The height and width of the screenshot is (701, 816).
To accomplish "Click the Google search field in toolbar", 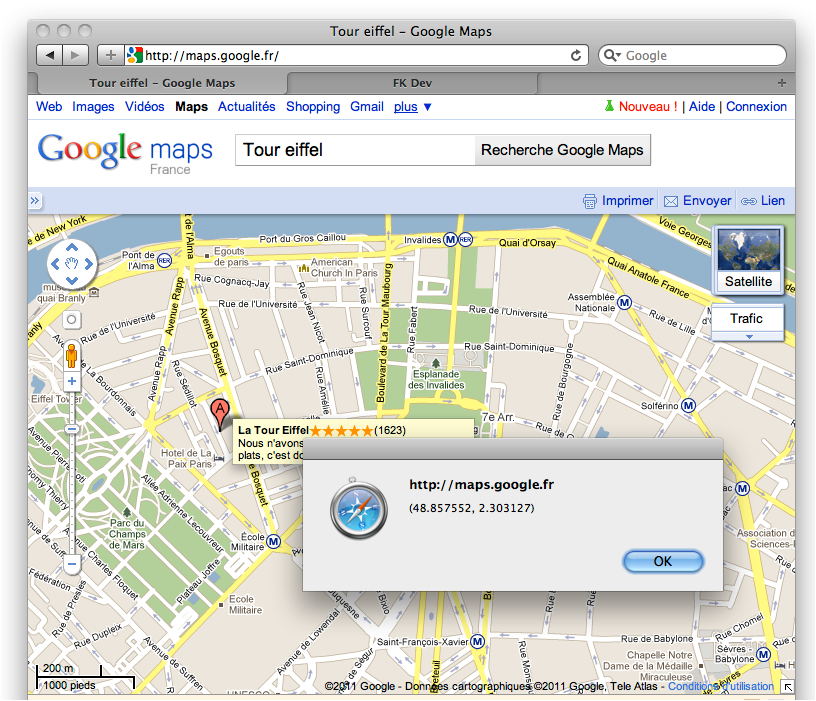I will [692, 55].
